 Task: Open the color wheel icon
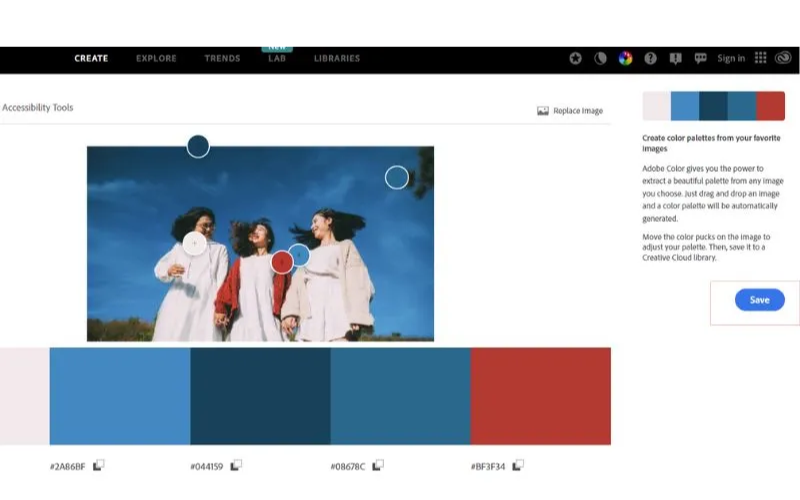pyautogui.click(x=625, y=58)
